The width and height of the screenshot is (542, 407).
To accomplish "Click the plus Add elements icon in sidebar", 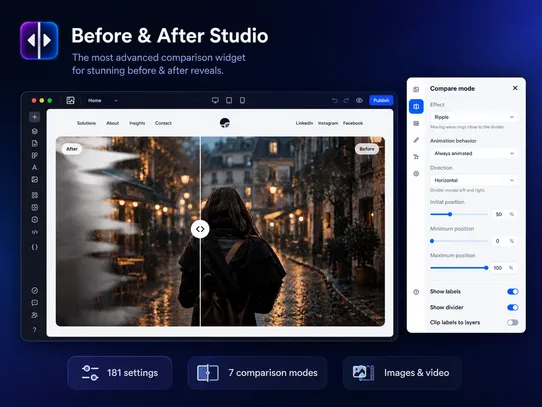I will 35,117.
